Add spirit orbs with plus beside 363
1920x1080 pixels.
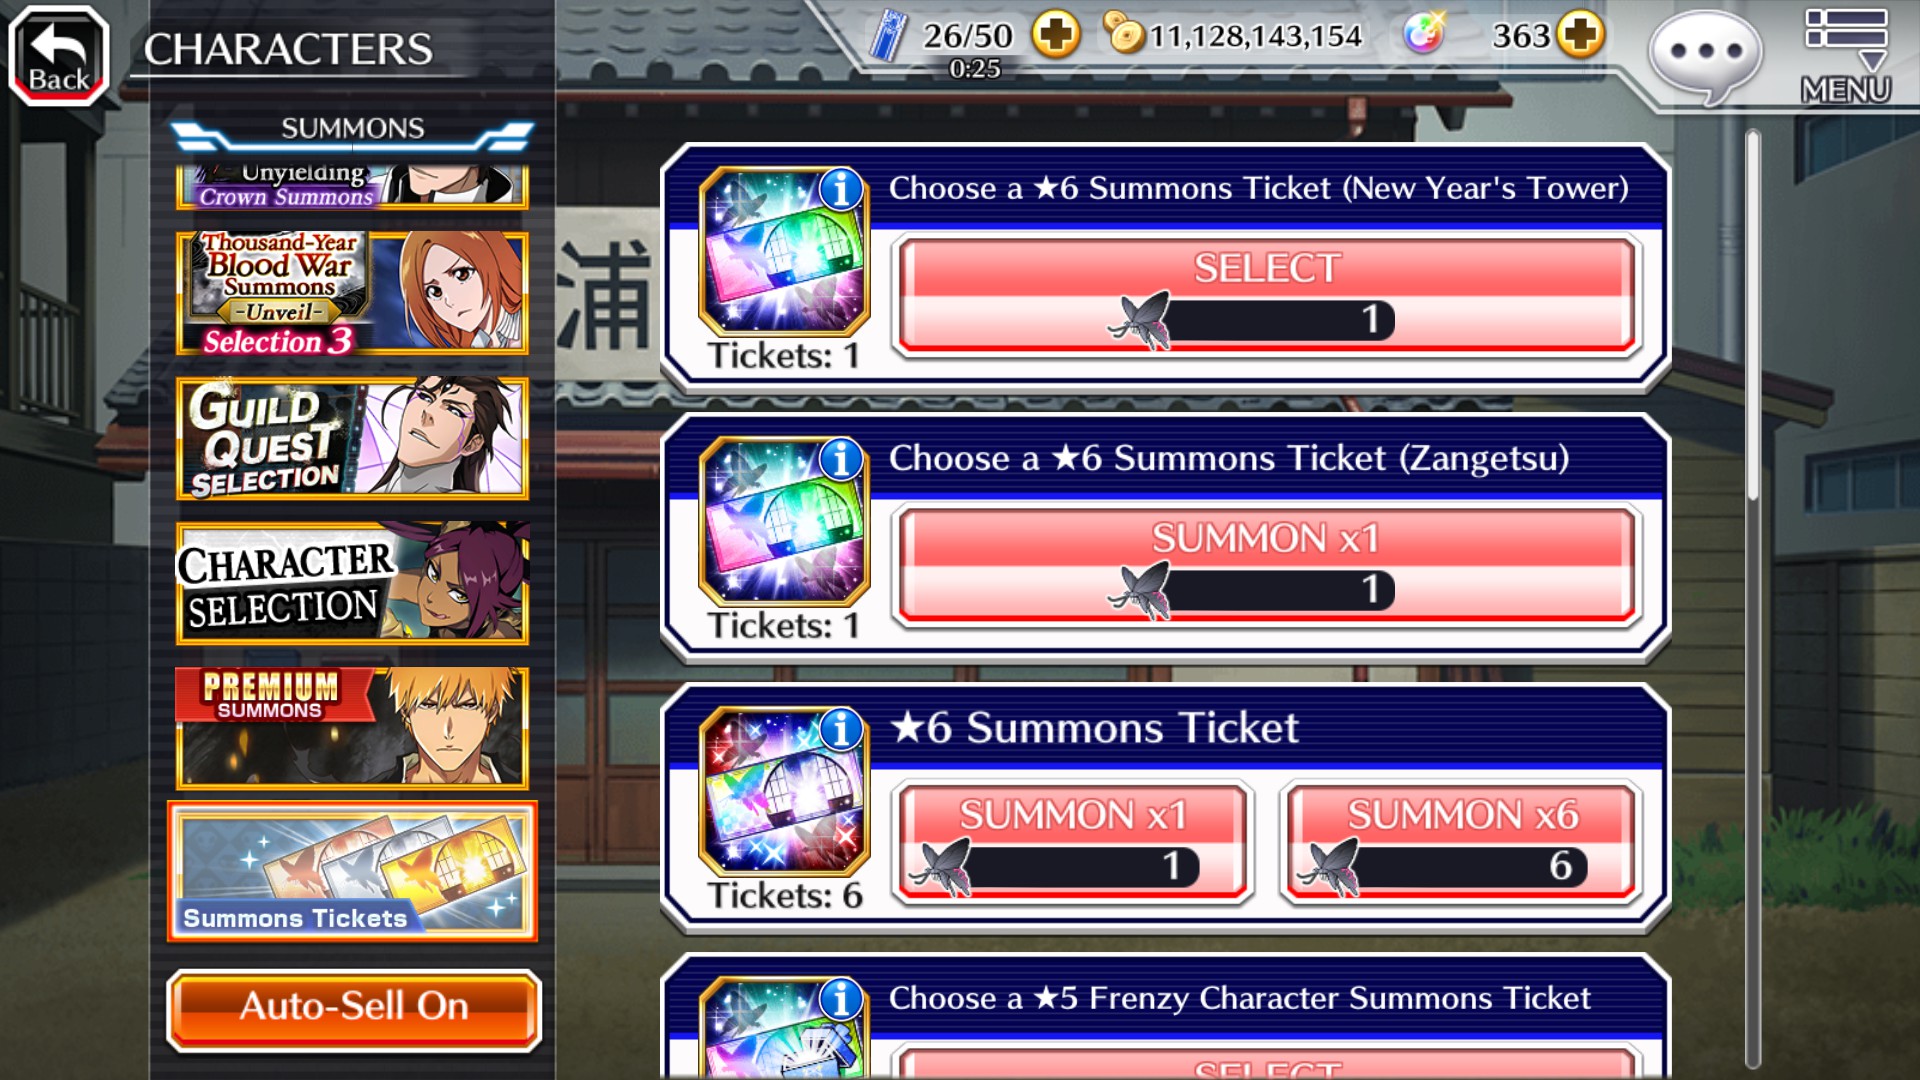[x=1580, y=35]
